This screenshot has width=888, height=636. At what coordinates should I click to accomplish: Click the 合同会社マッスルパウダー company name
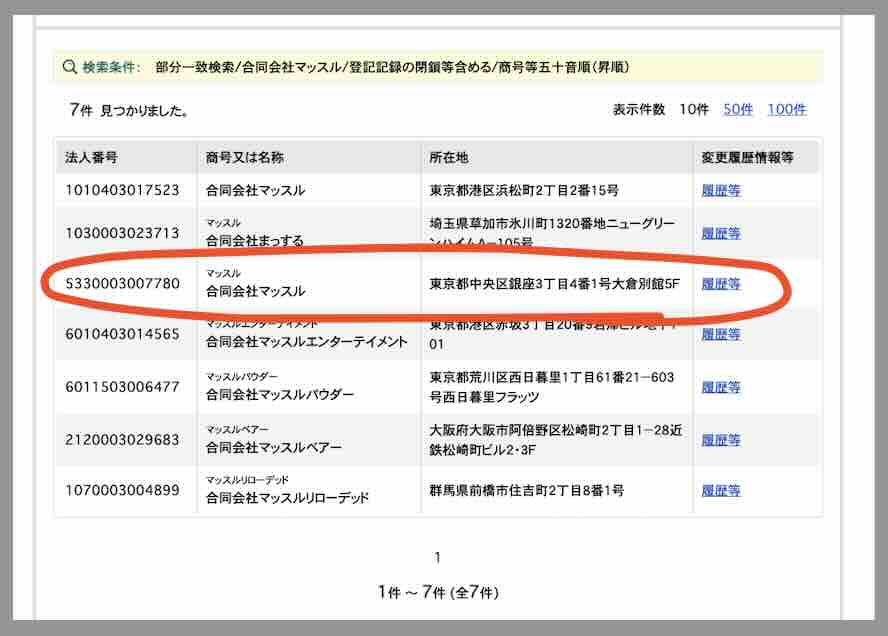coord(280,395)
